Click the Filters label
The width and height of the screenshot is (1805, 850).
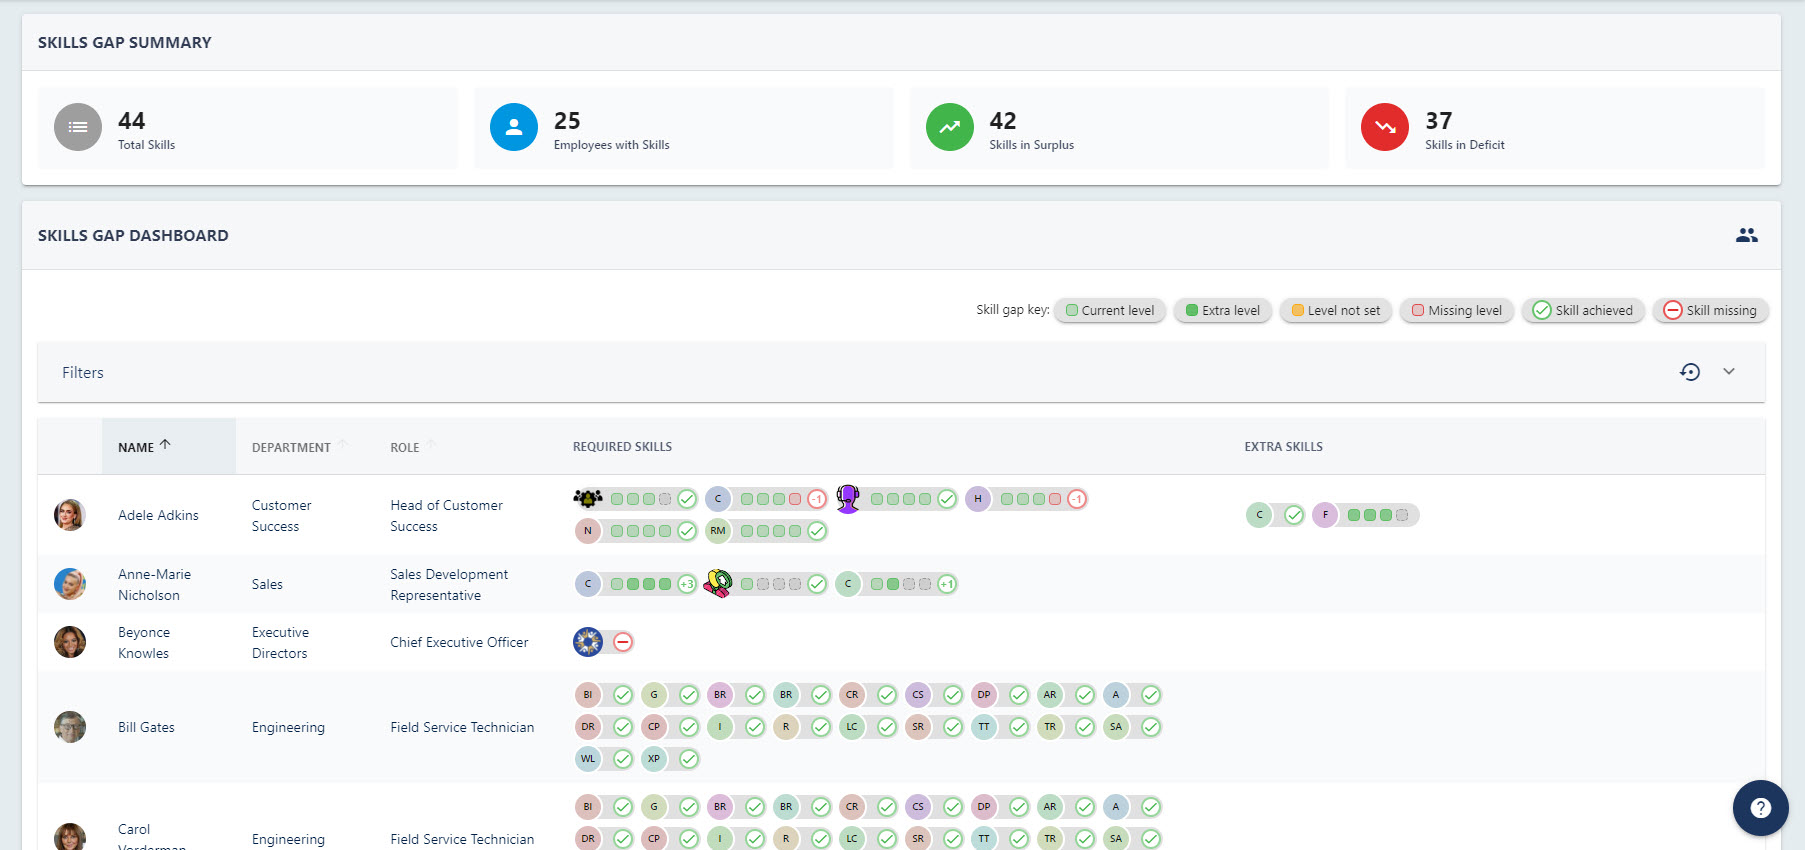click(83, 372)
